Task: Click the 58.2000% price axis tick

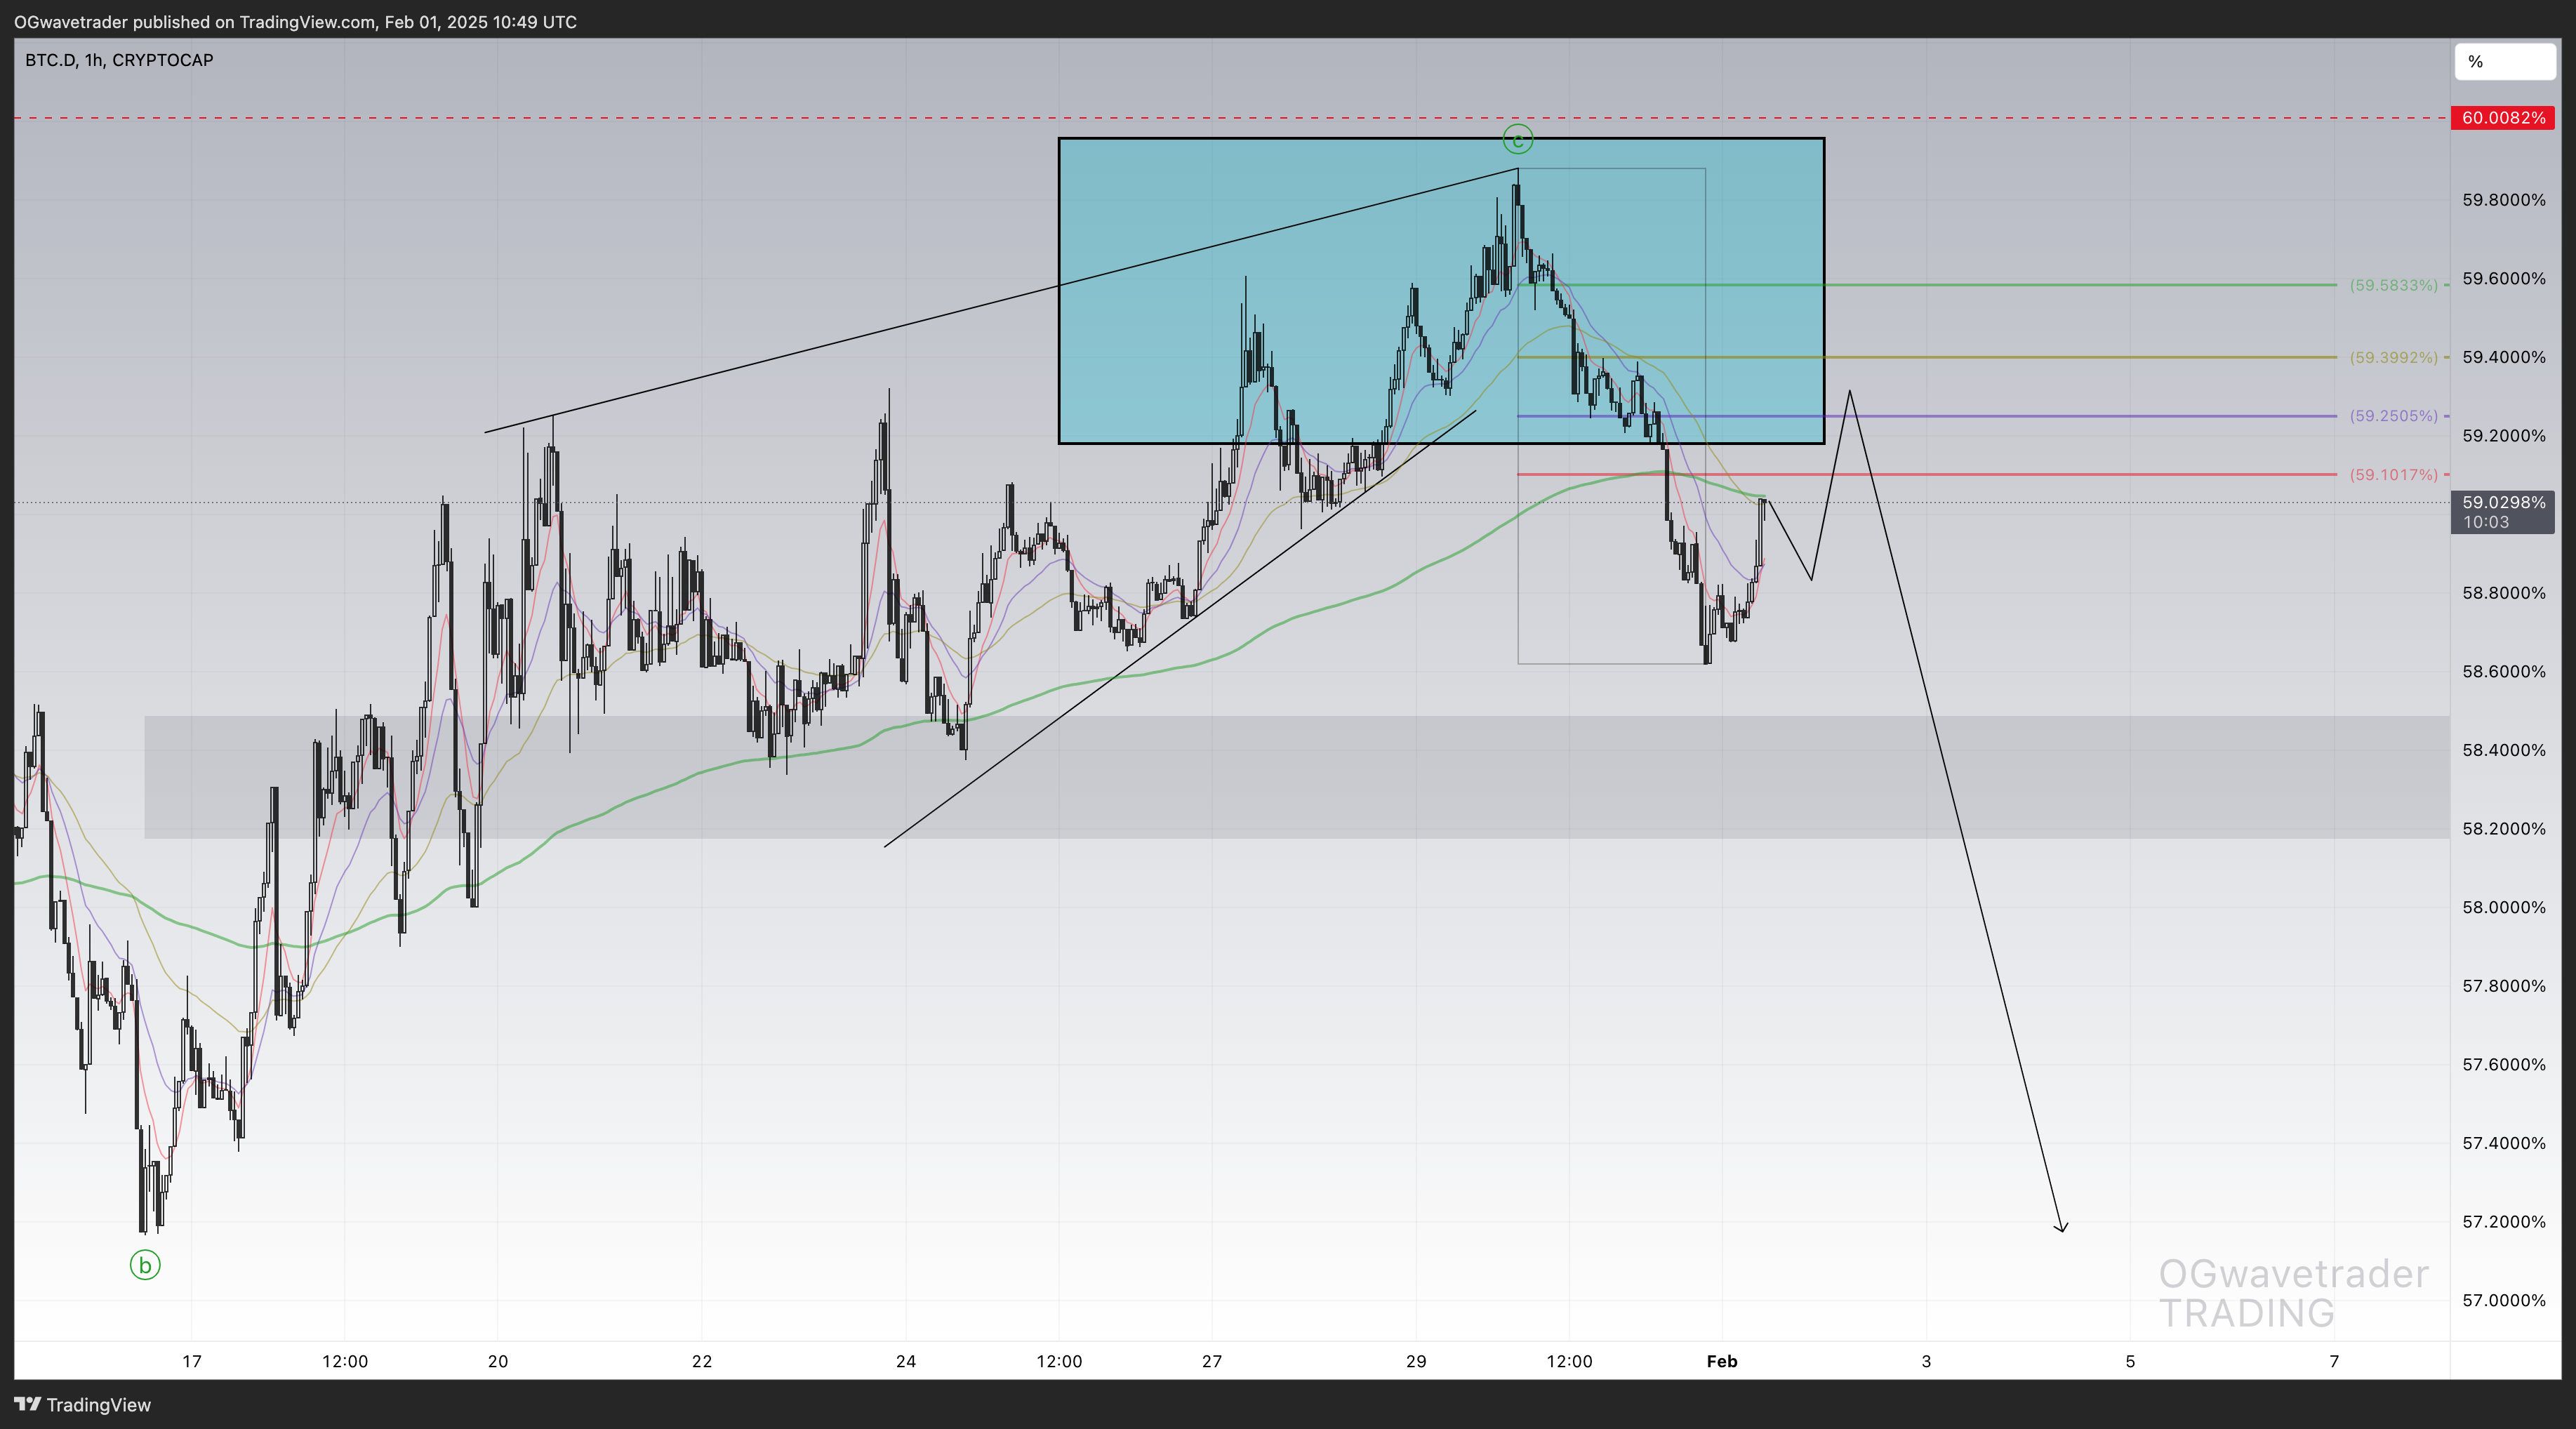Action: tap(2504, 829)
